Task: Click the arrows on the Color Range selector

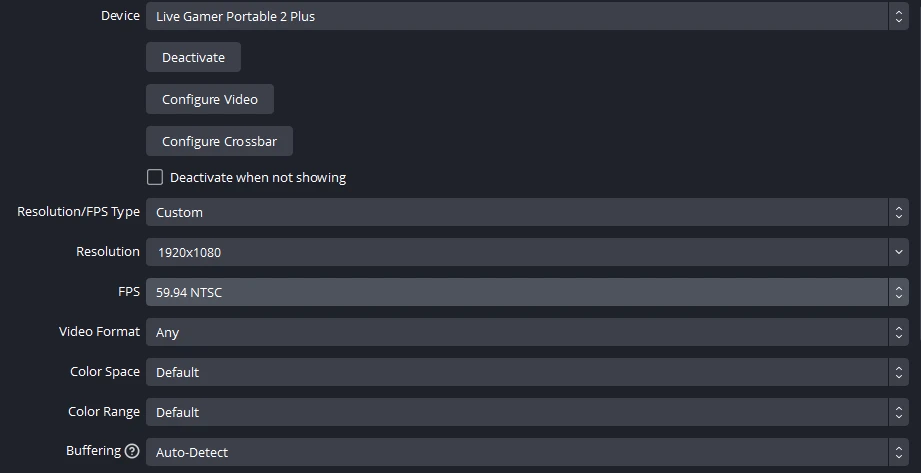Action: 898,412
